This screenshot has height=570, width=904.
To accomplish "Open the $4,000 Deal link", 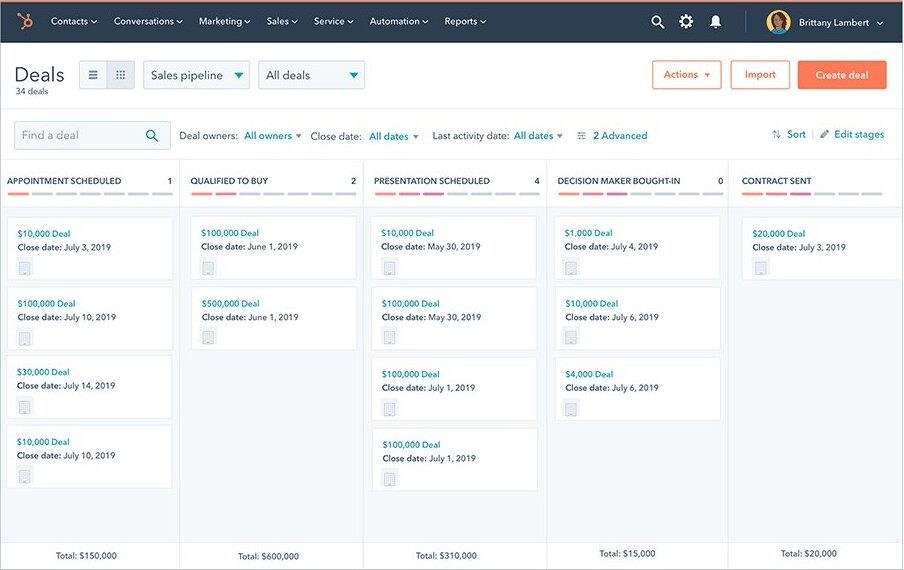I will click(589, 374).
